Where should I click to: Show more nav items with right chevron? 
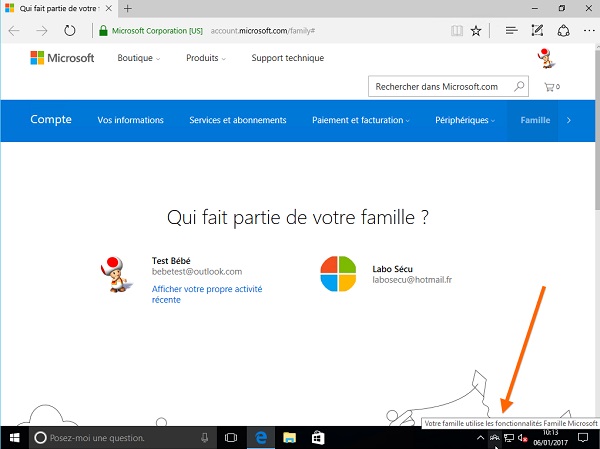(x=569, y=120)
